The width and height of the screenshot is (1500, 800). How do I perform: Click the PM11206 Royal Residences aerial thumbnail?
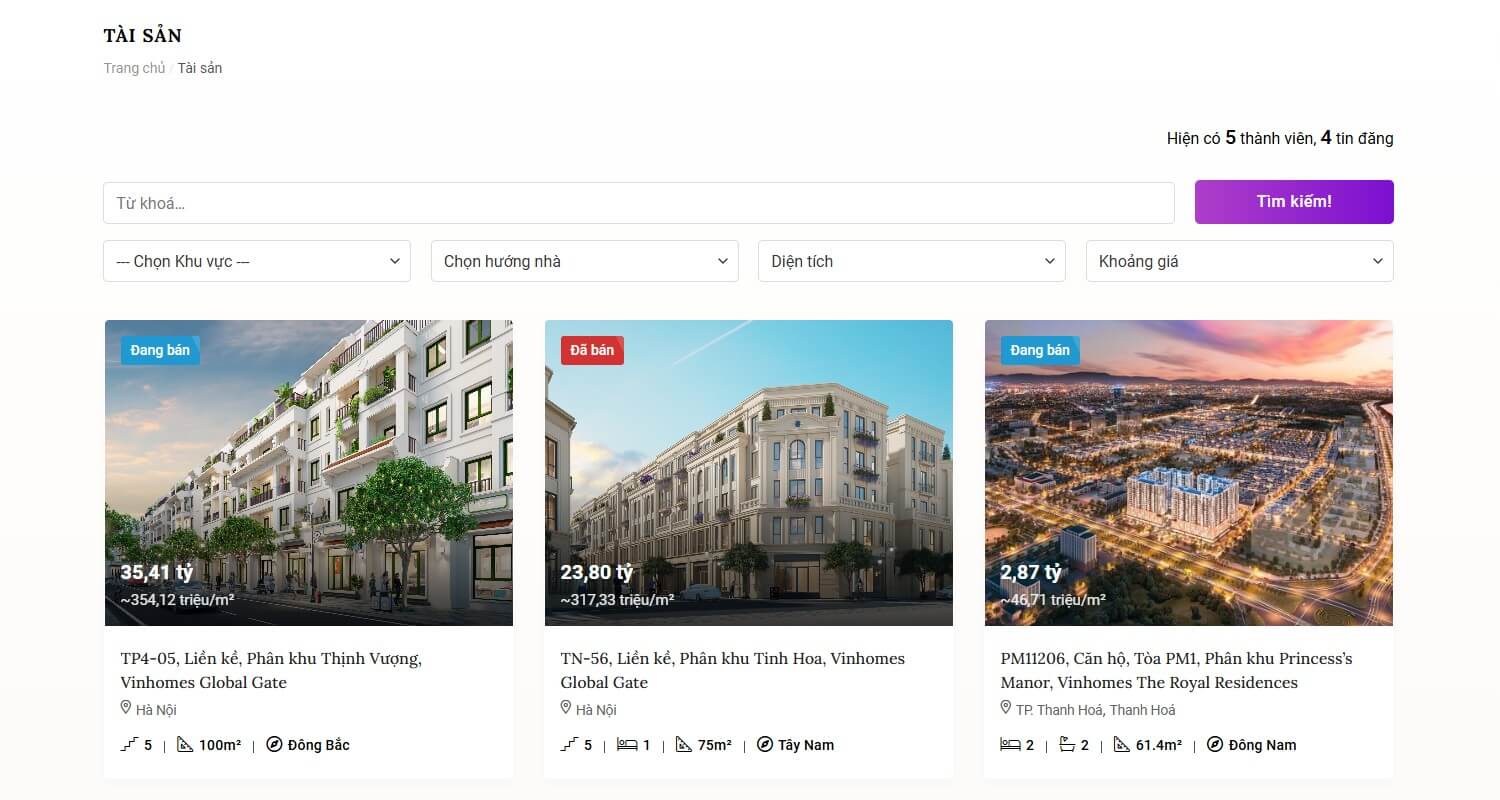(x=1189, y=473)
